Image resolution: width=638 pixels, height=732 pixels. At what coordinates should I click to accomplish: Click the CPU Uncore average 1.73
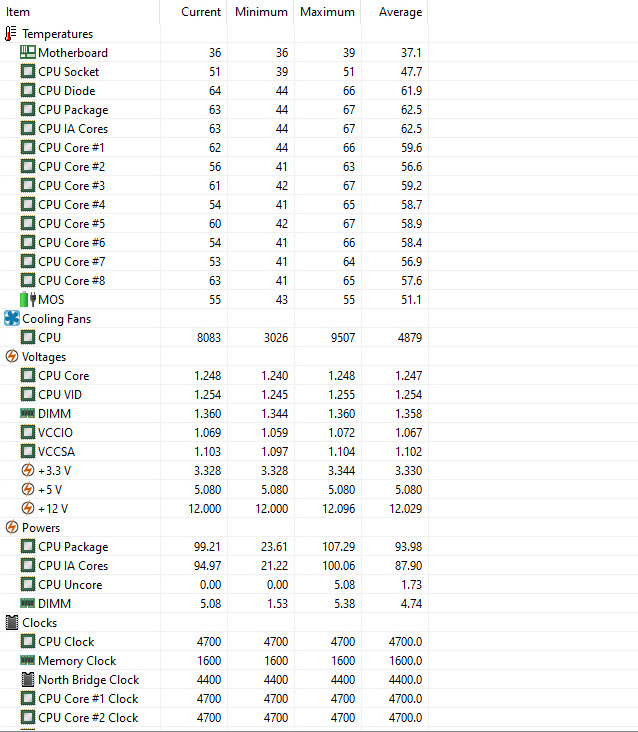click(411, 584)
